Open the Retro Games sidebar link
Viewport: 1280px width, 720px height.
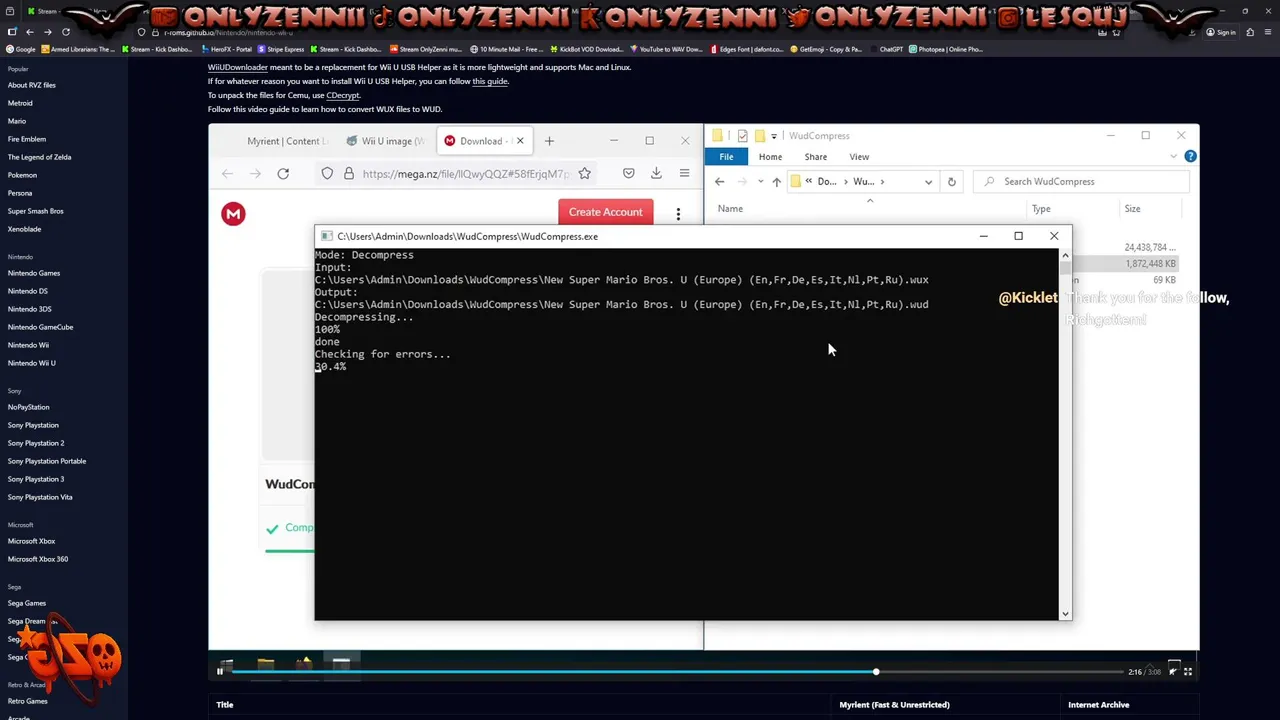click(28, 701)
